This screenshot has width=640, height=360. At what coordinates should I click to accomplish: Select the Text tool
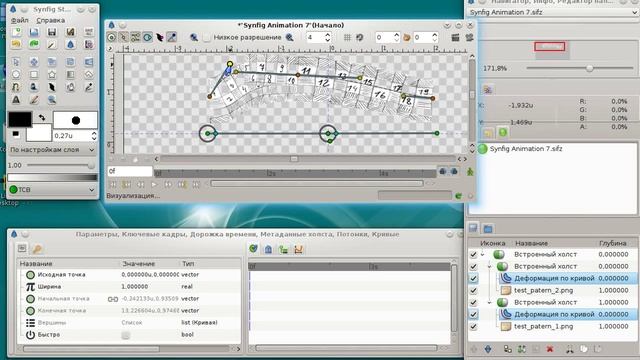16,99
